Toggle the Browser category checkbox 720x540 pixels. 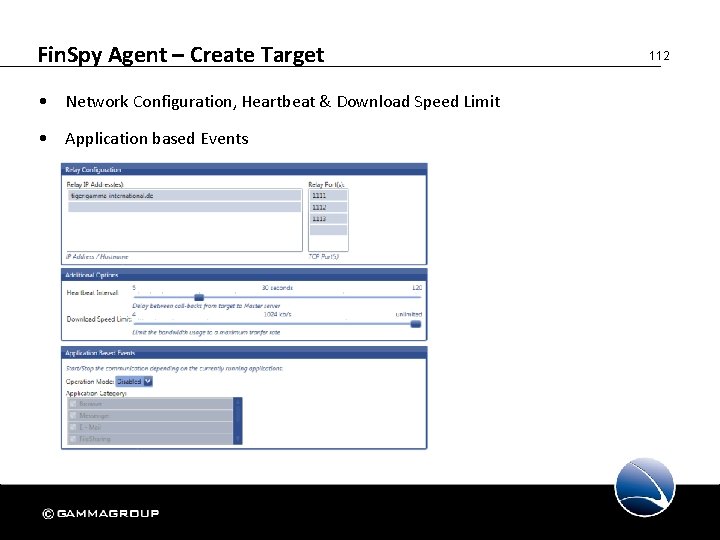[x=73, y=404]
